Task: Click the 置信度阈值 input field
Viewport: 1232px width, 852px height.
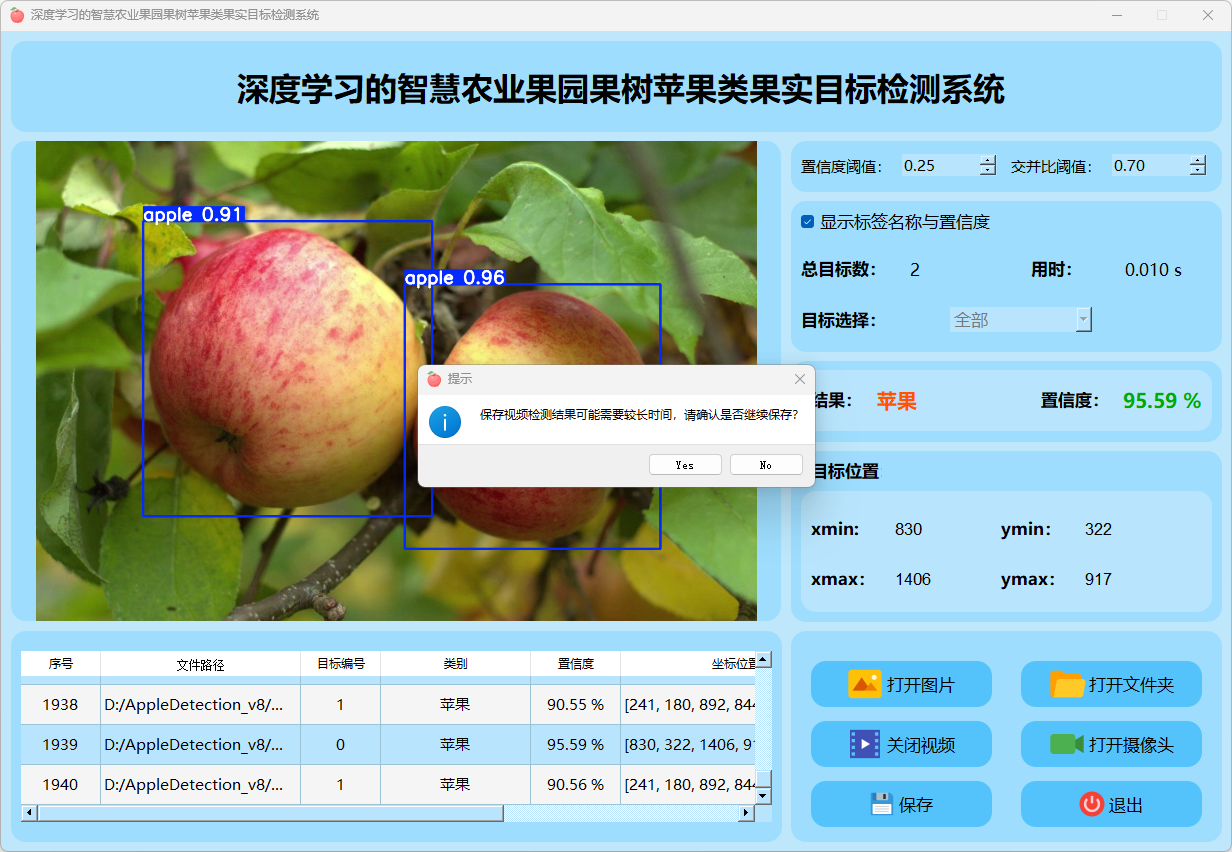Action: click(x=938, y=166)
